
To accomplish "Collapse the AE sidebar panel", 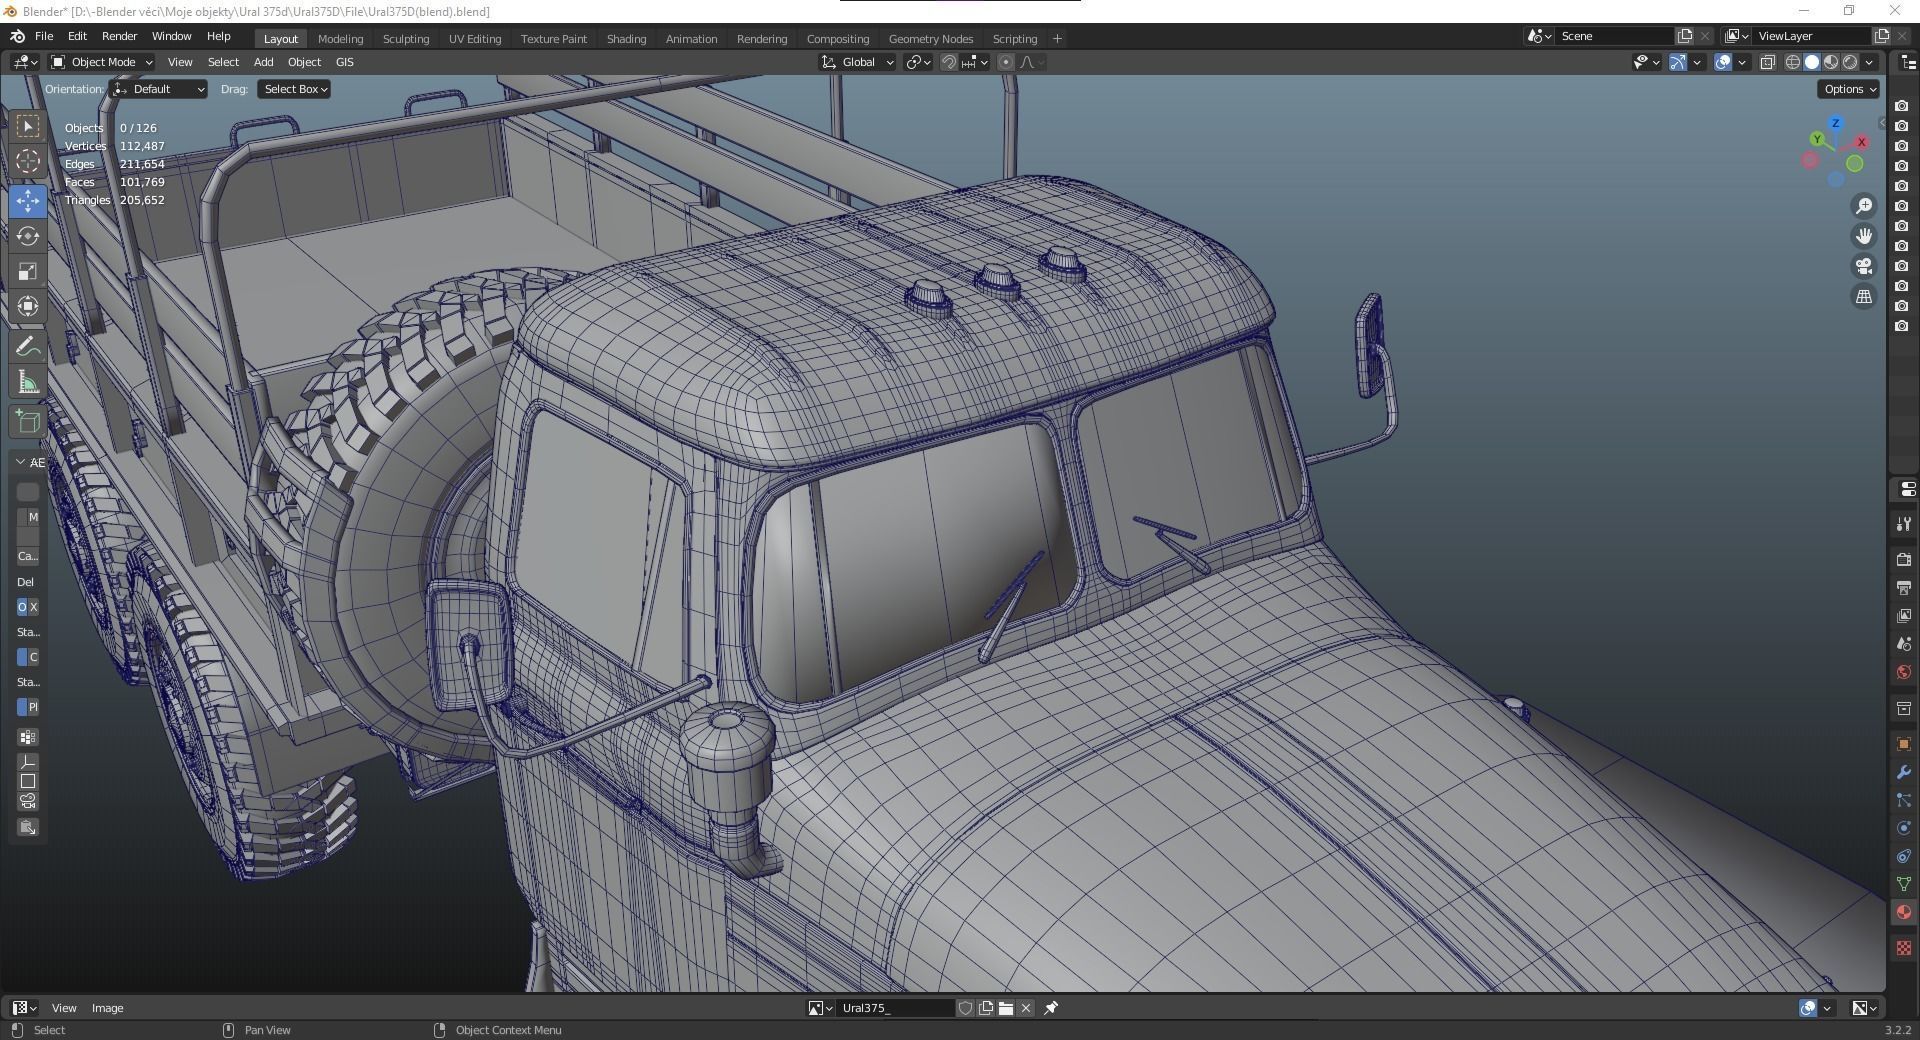I will point(21,462).
